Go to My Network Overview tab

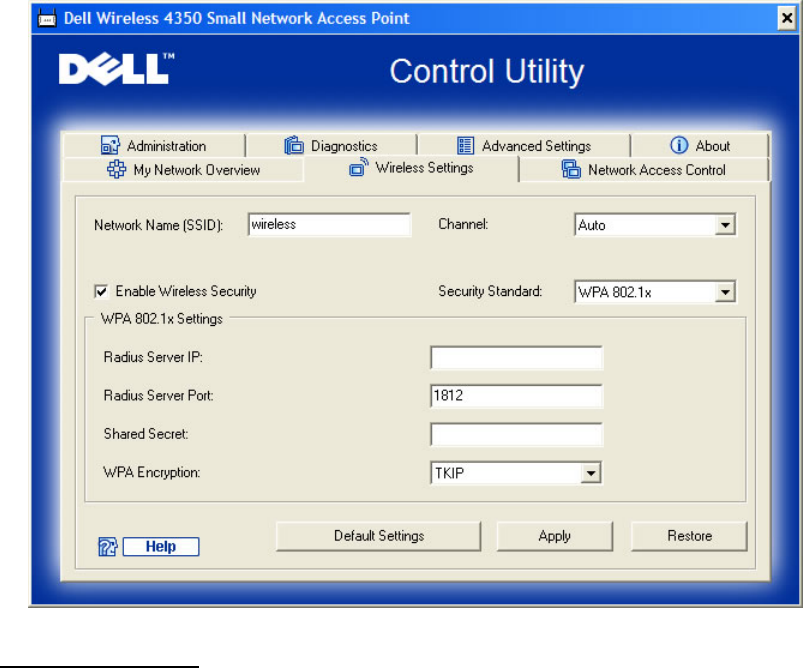(183, 170)
